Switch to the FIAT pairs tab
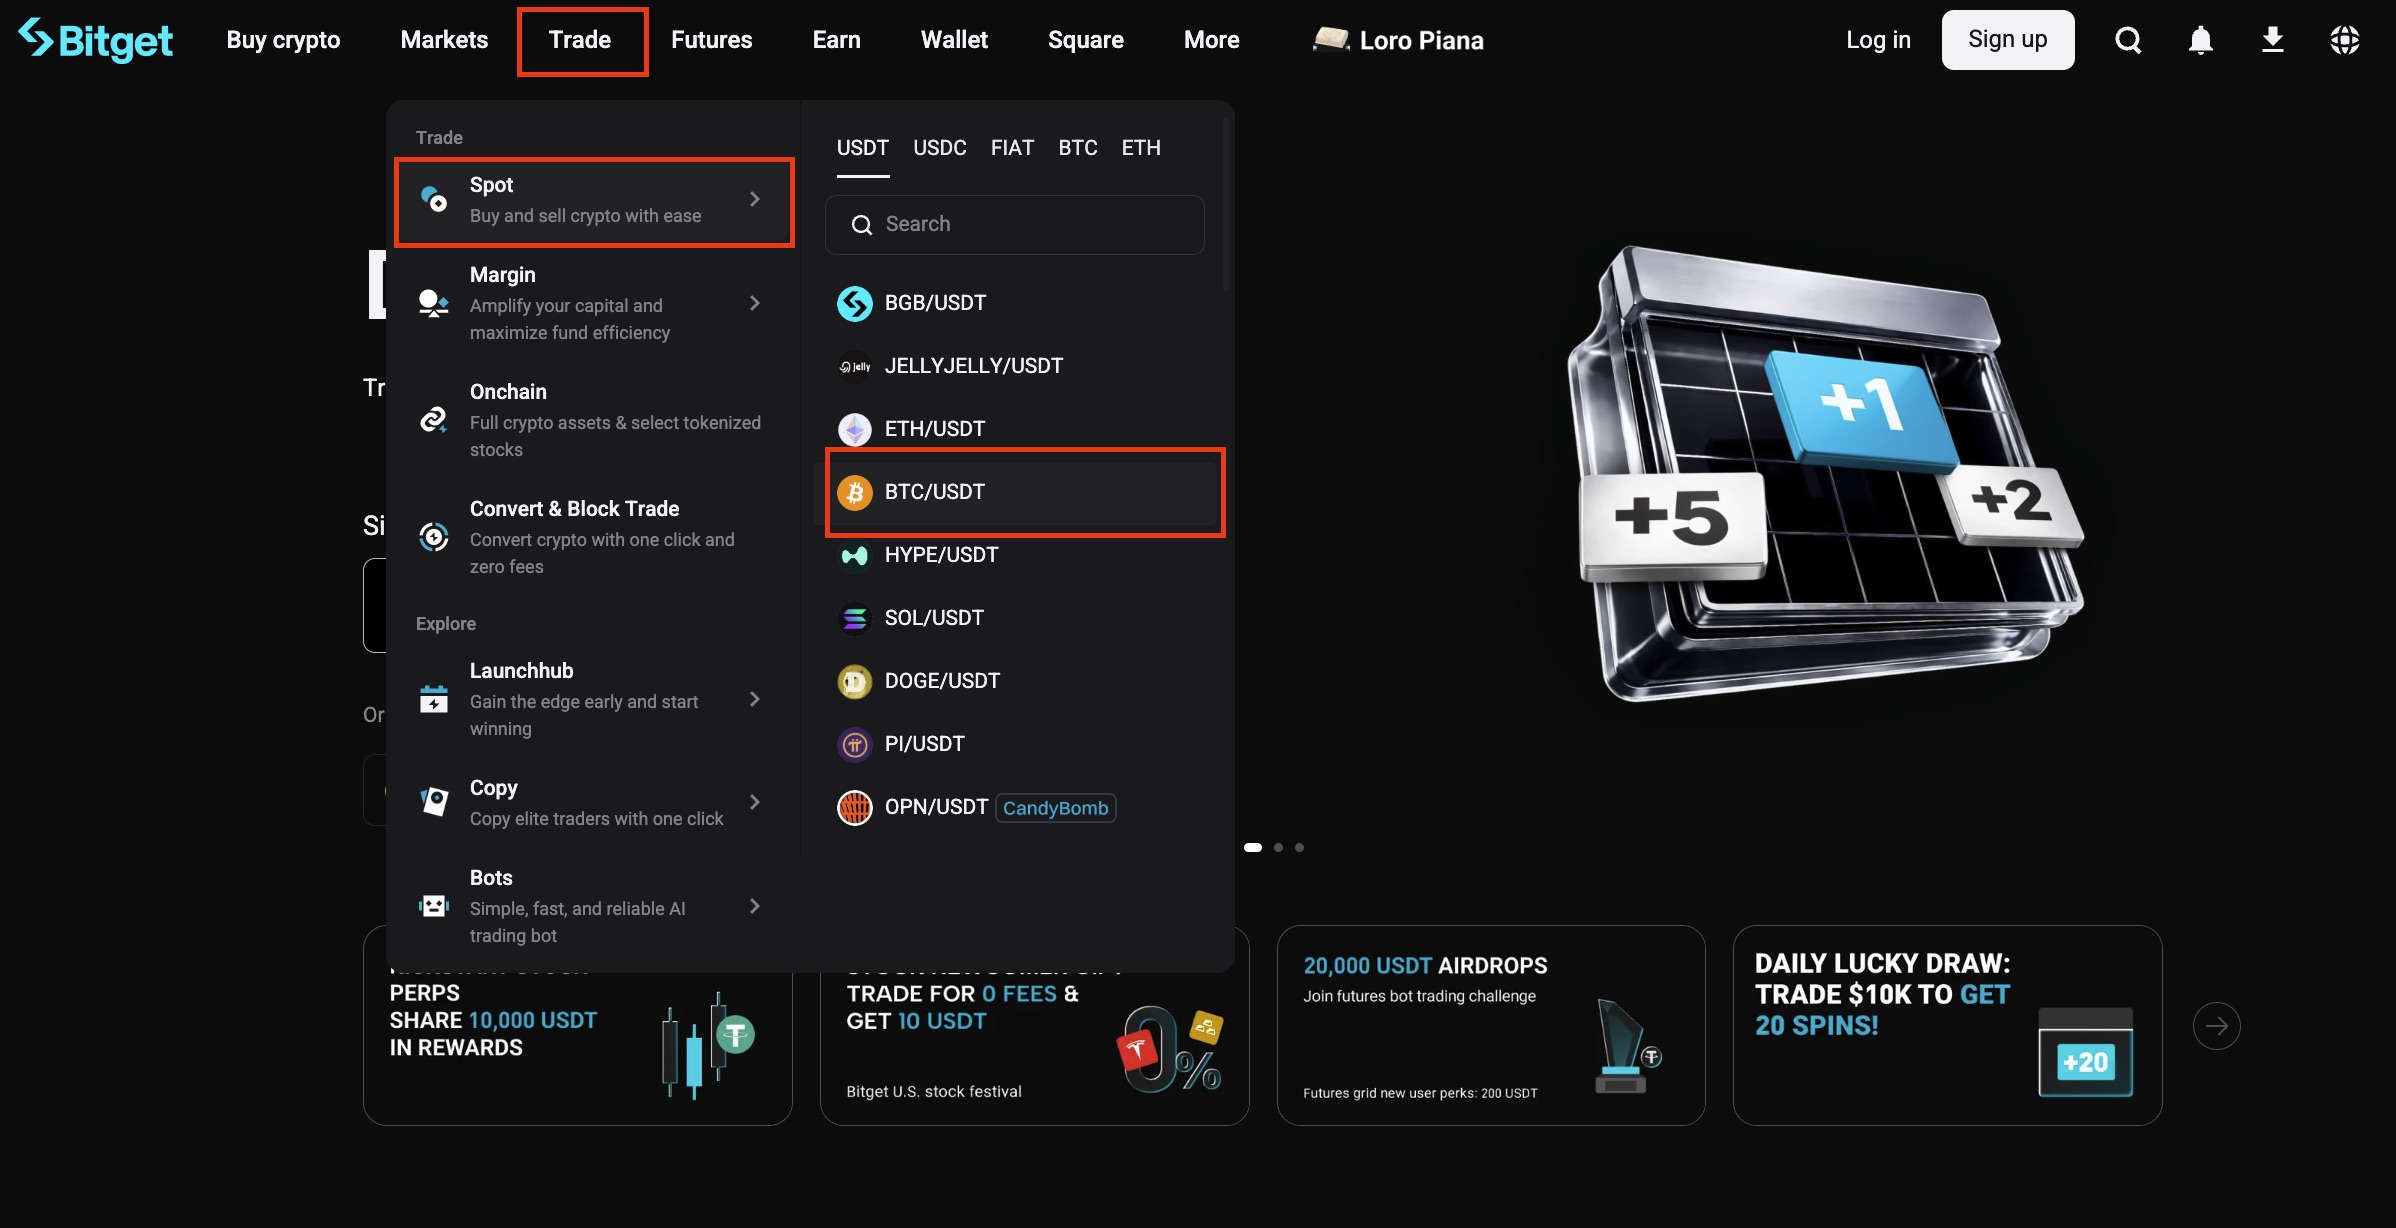The height and width of the screenshot is (1228, 2396). pos(1012,148)
